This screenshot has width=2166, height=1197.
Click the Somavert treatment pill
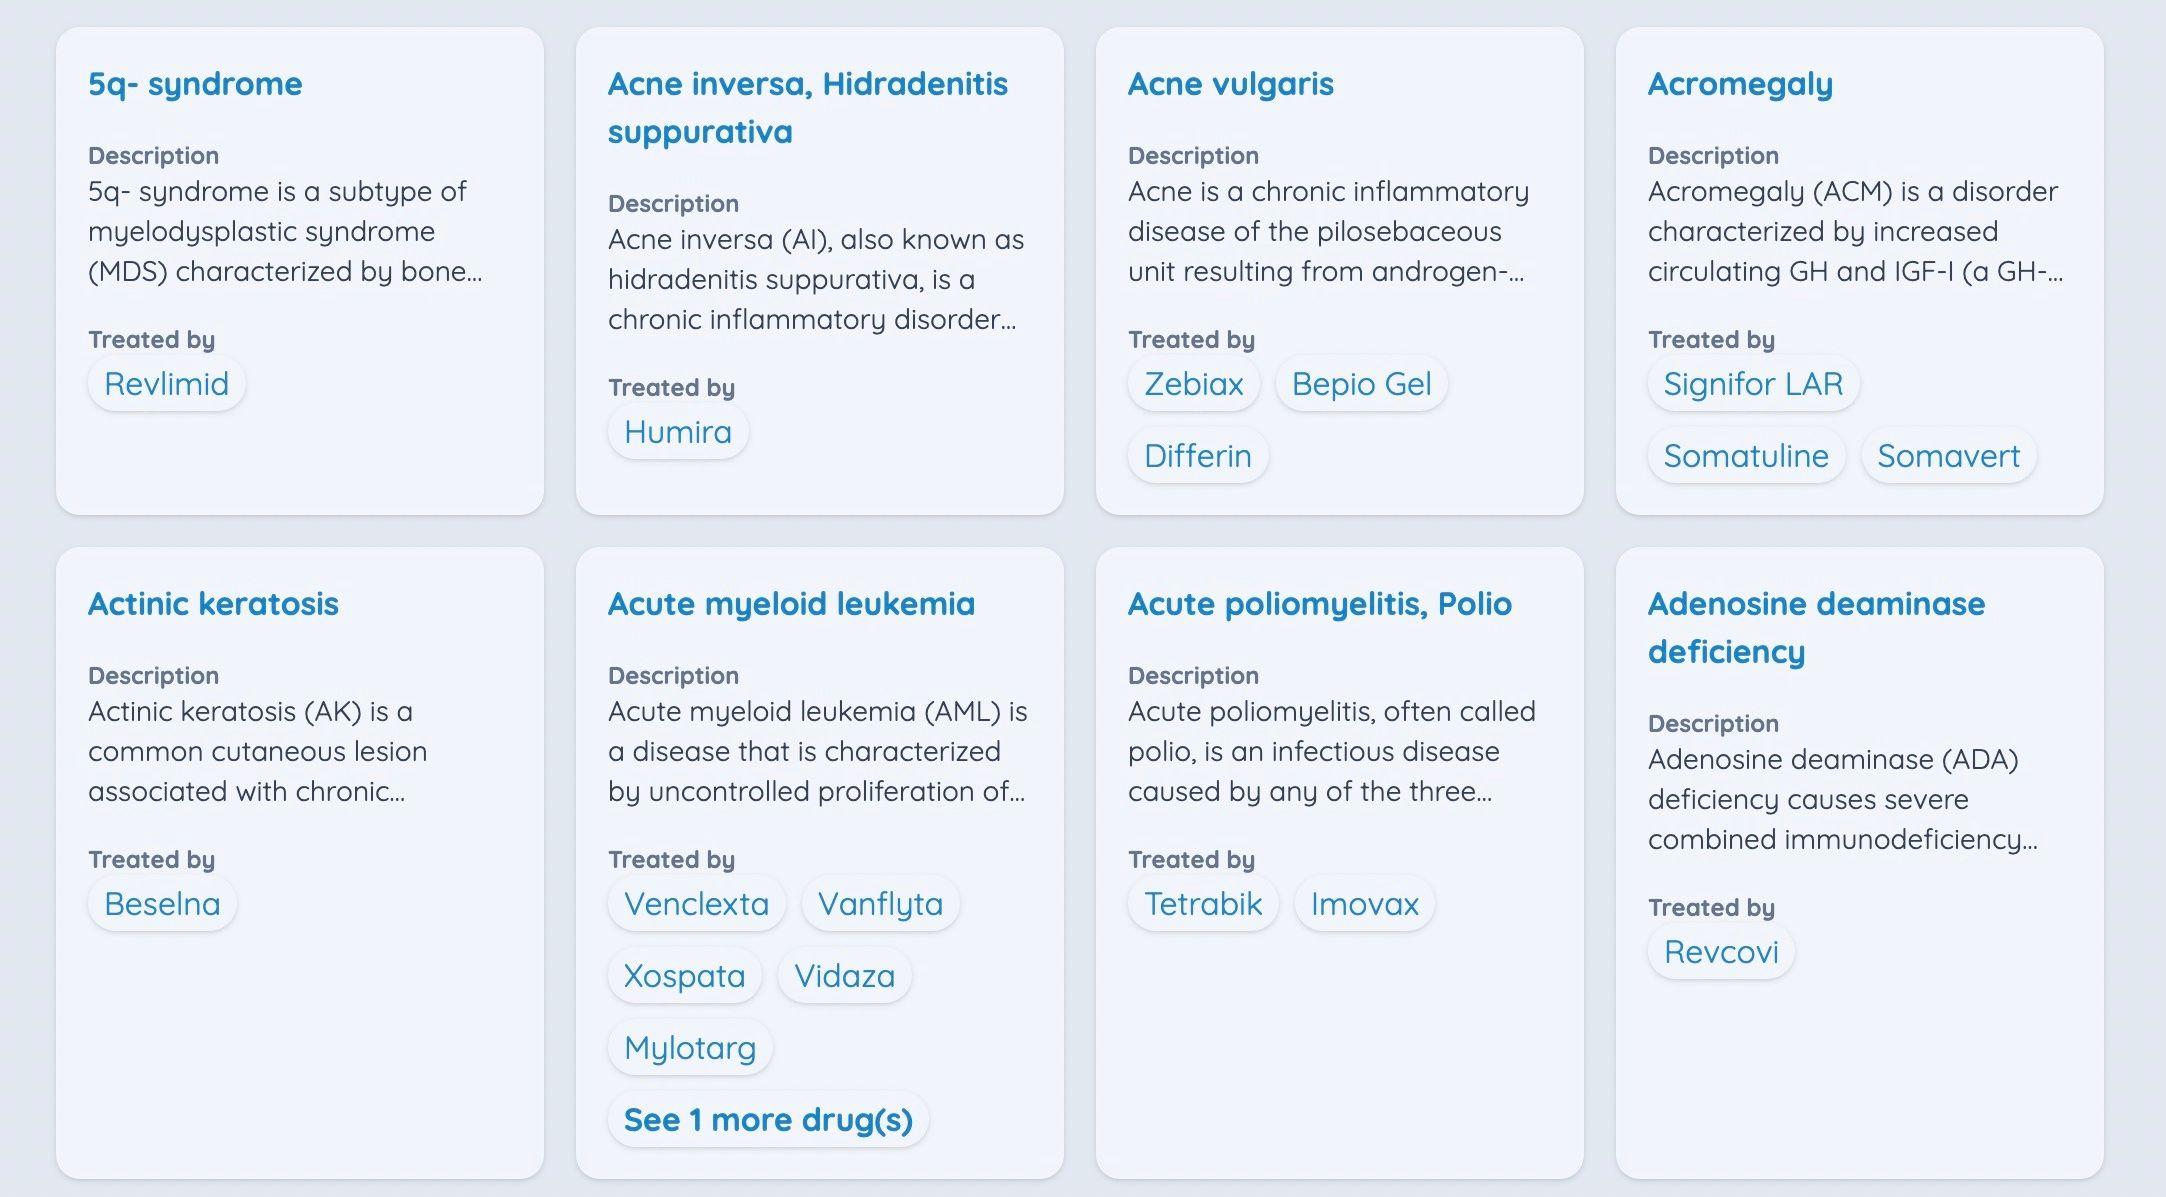(x=1948, y=455)
